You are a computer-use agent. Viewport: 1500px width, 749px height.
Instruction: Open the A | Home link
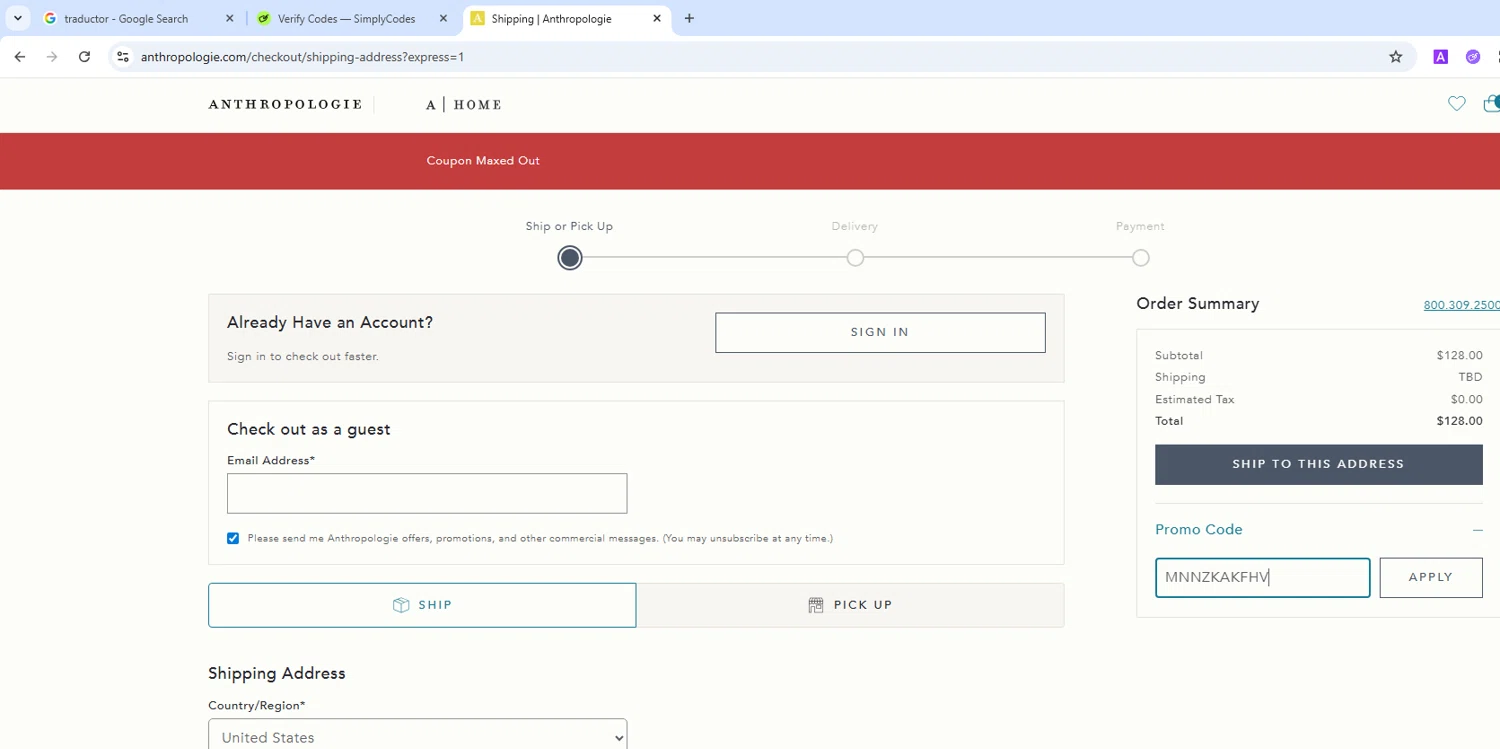point(464,104)
